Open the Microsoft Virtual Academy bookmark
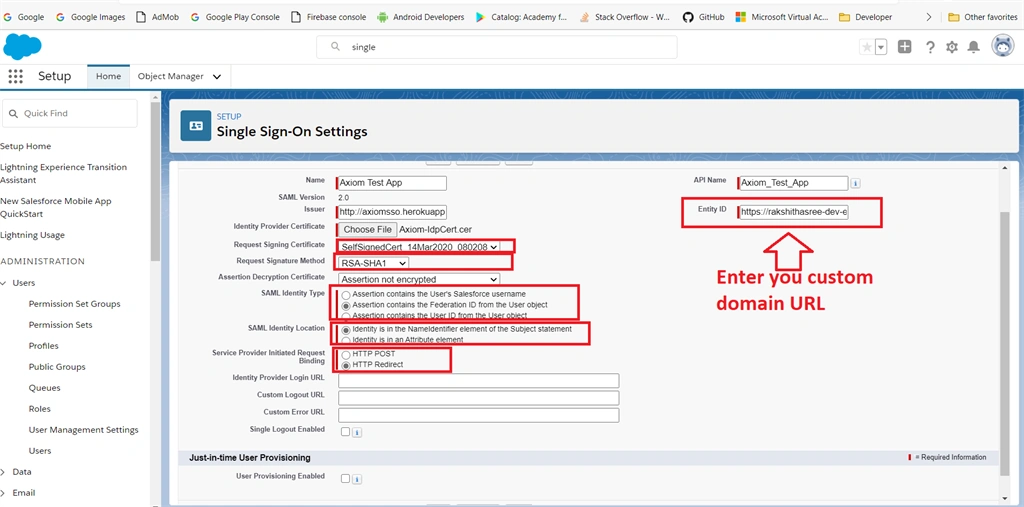1024x507 pixels. (782, 17)
